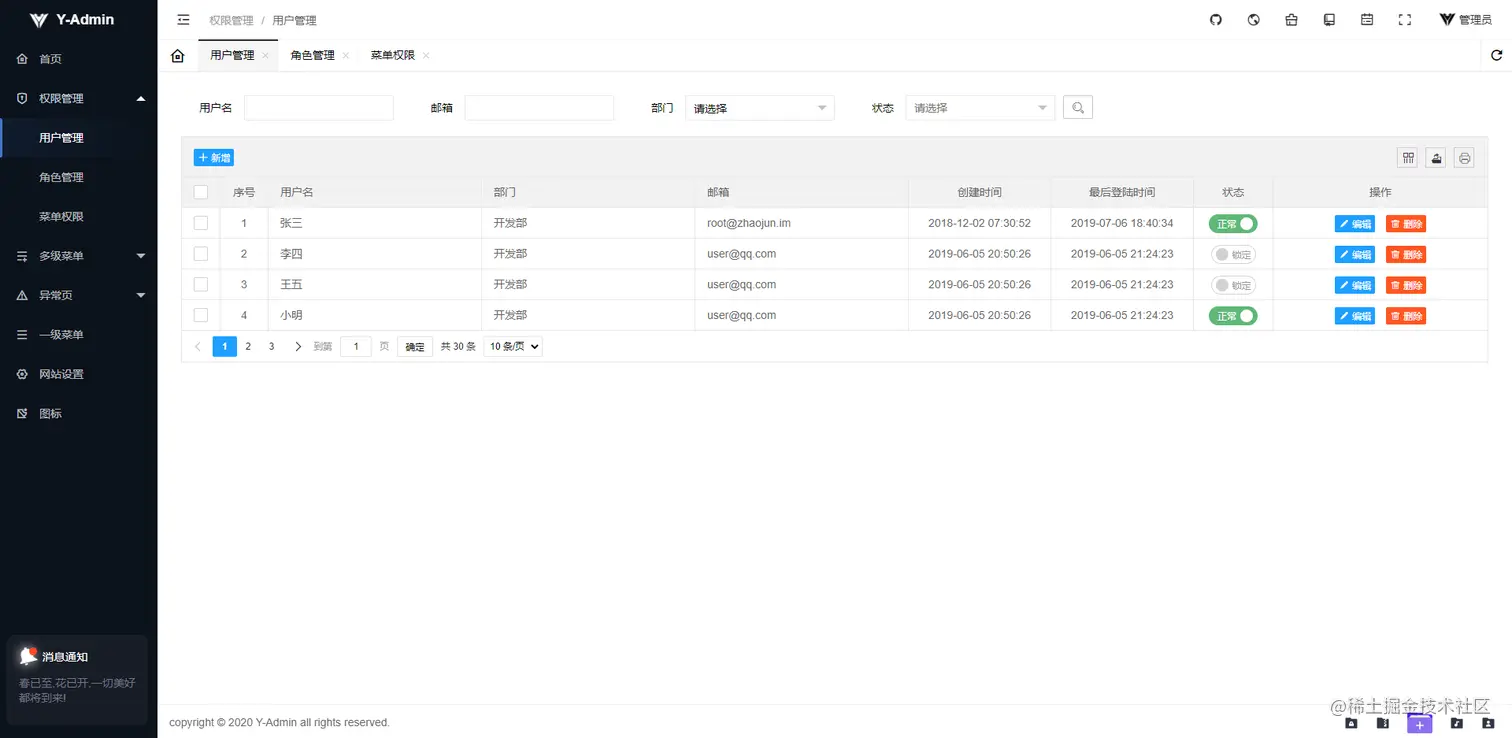The width and height of the screenshot is (1512, 738).
Task: Click the zipped folder icon at bottom
Action: pos(1383,723)
